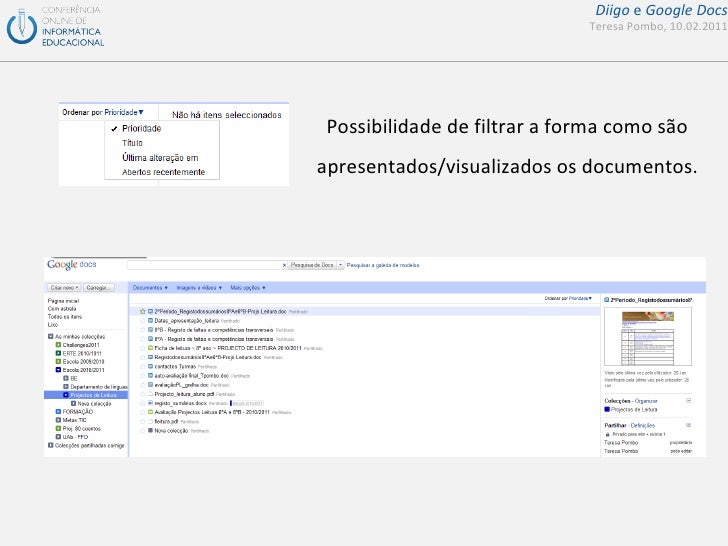The image size is (728, 546).
Task: Open the large Ordenar por Prioridade dropdown
Action: (103, 112)
